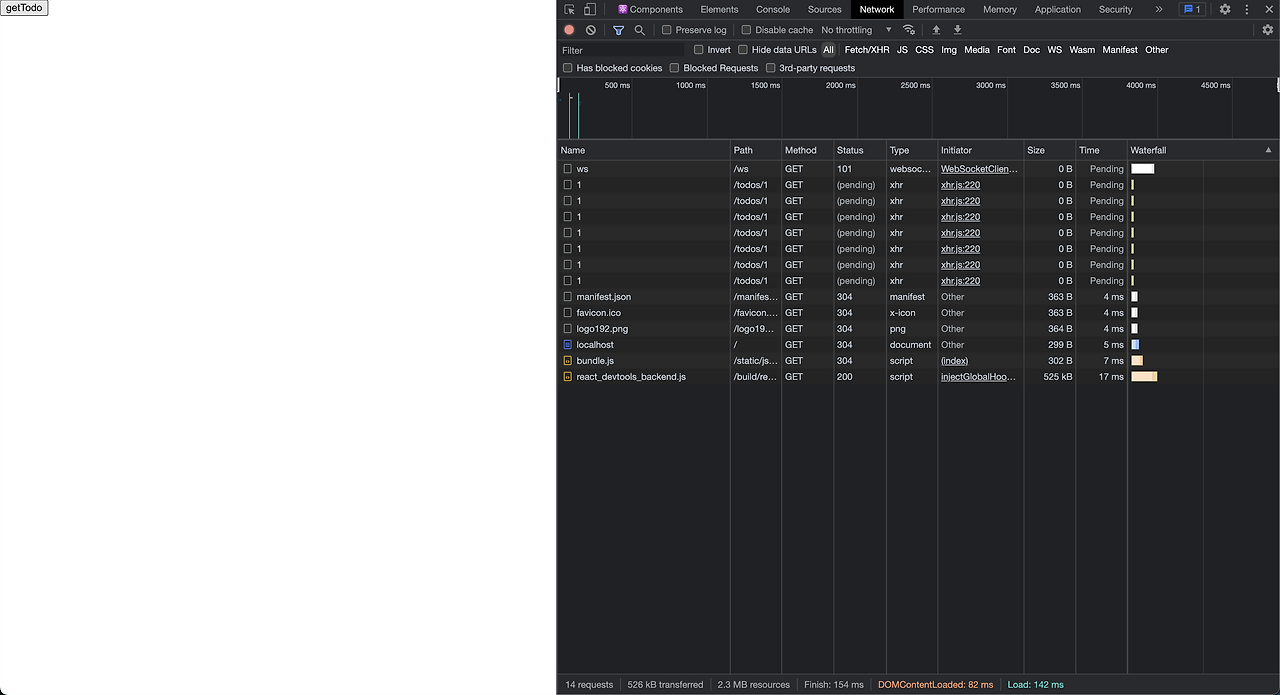This screenshot has height=695, width=1280.
Task: Switch to the Security tab
Action: pos(1116,9)
